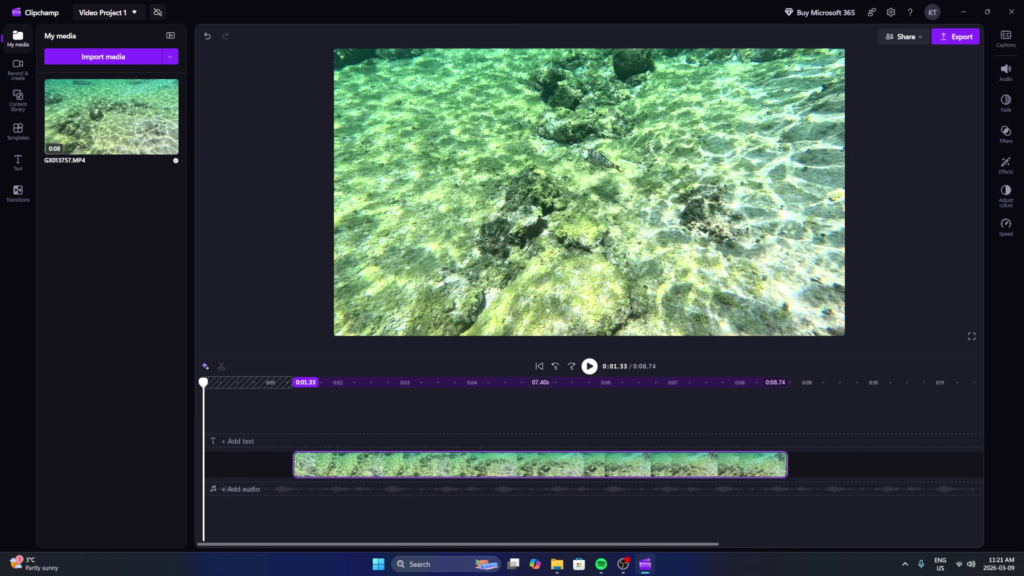
Task: Enter fullscreen preview mode
Action: 971,336
